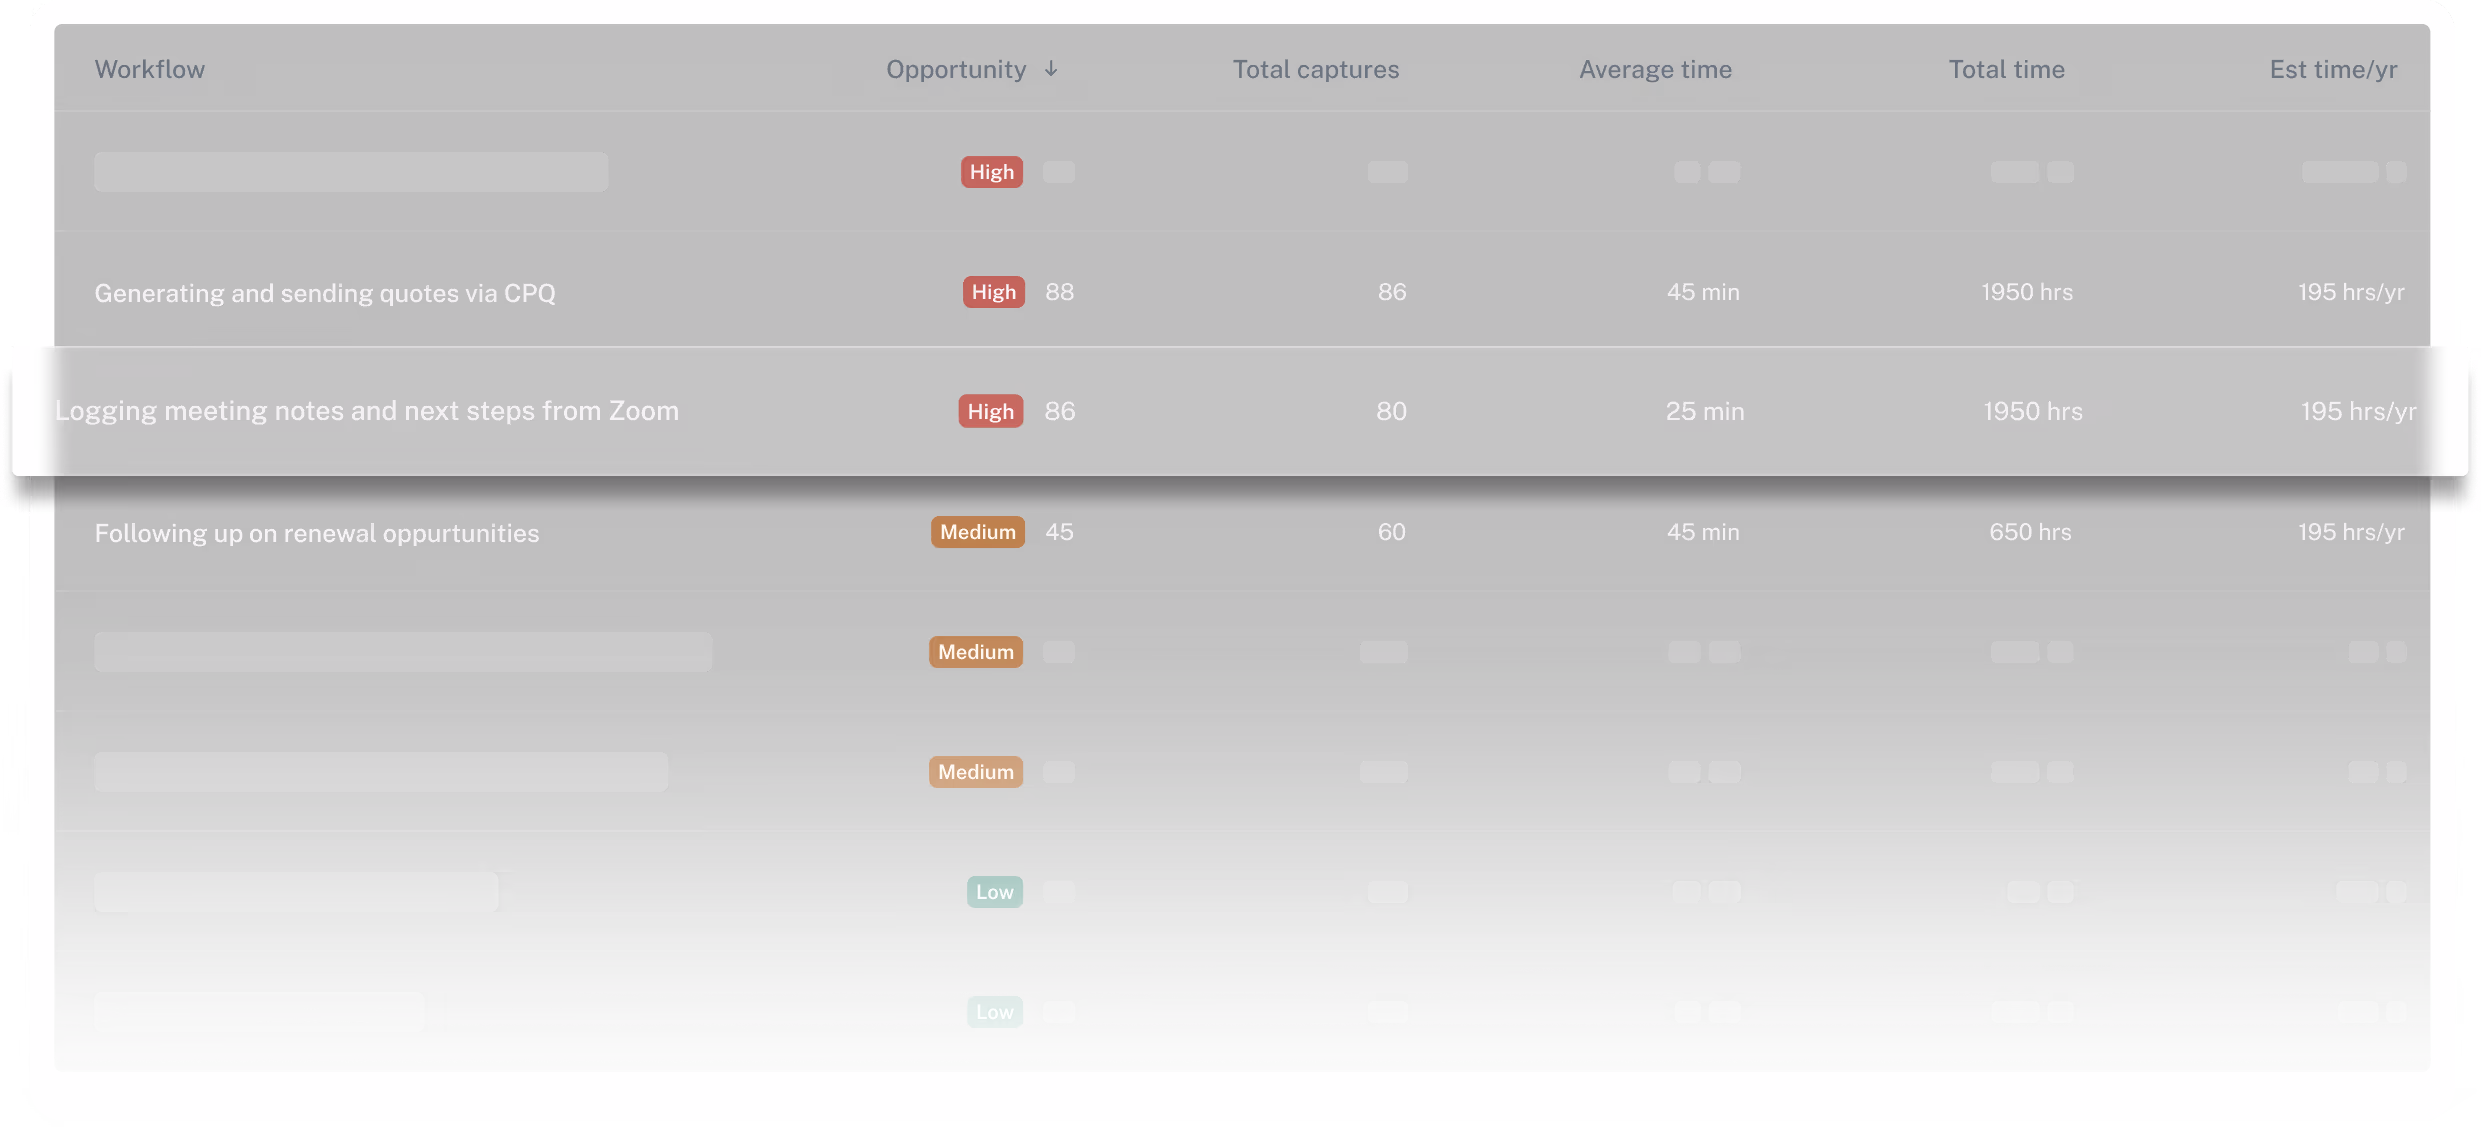2481x1132 pixels.
Task: Click the Opportunity column header label
Action: pyautogui.click(x=956, y=69)
